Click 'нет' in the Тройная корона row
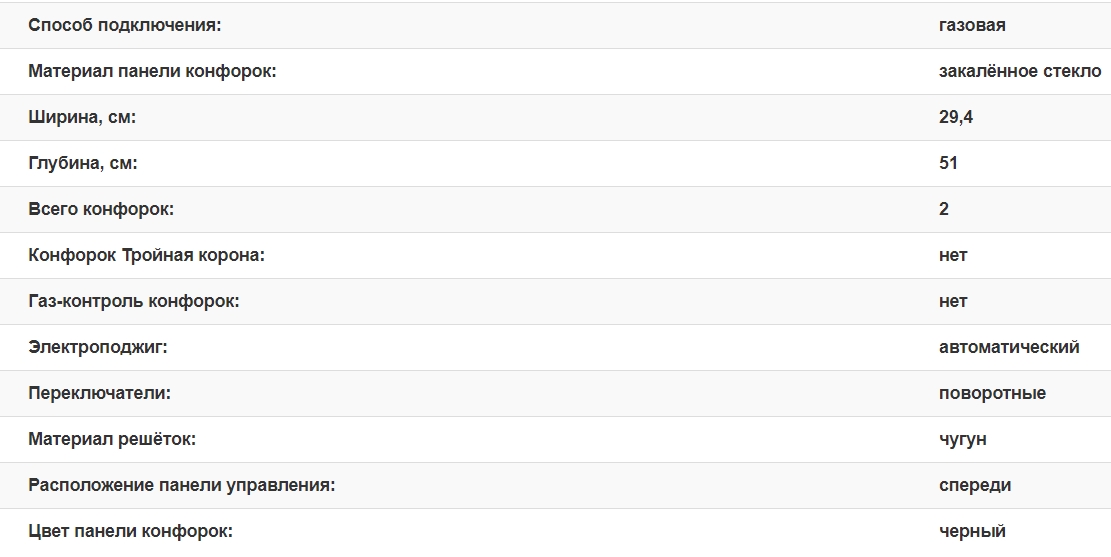The height and width of the screenshot is (557, 1111). (x=953, y=255)
